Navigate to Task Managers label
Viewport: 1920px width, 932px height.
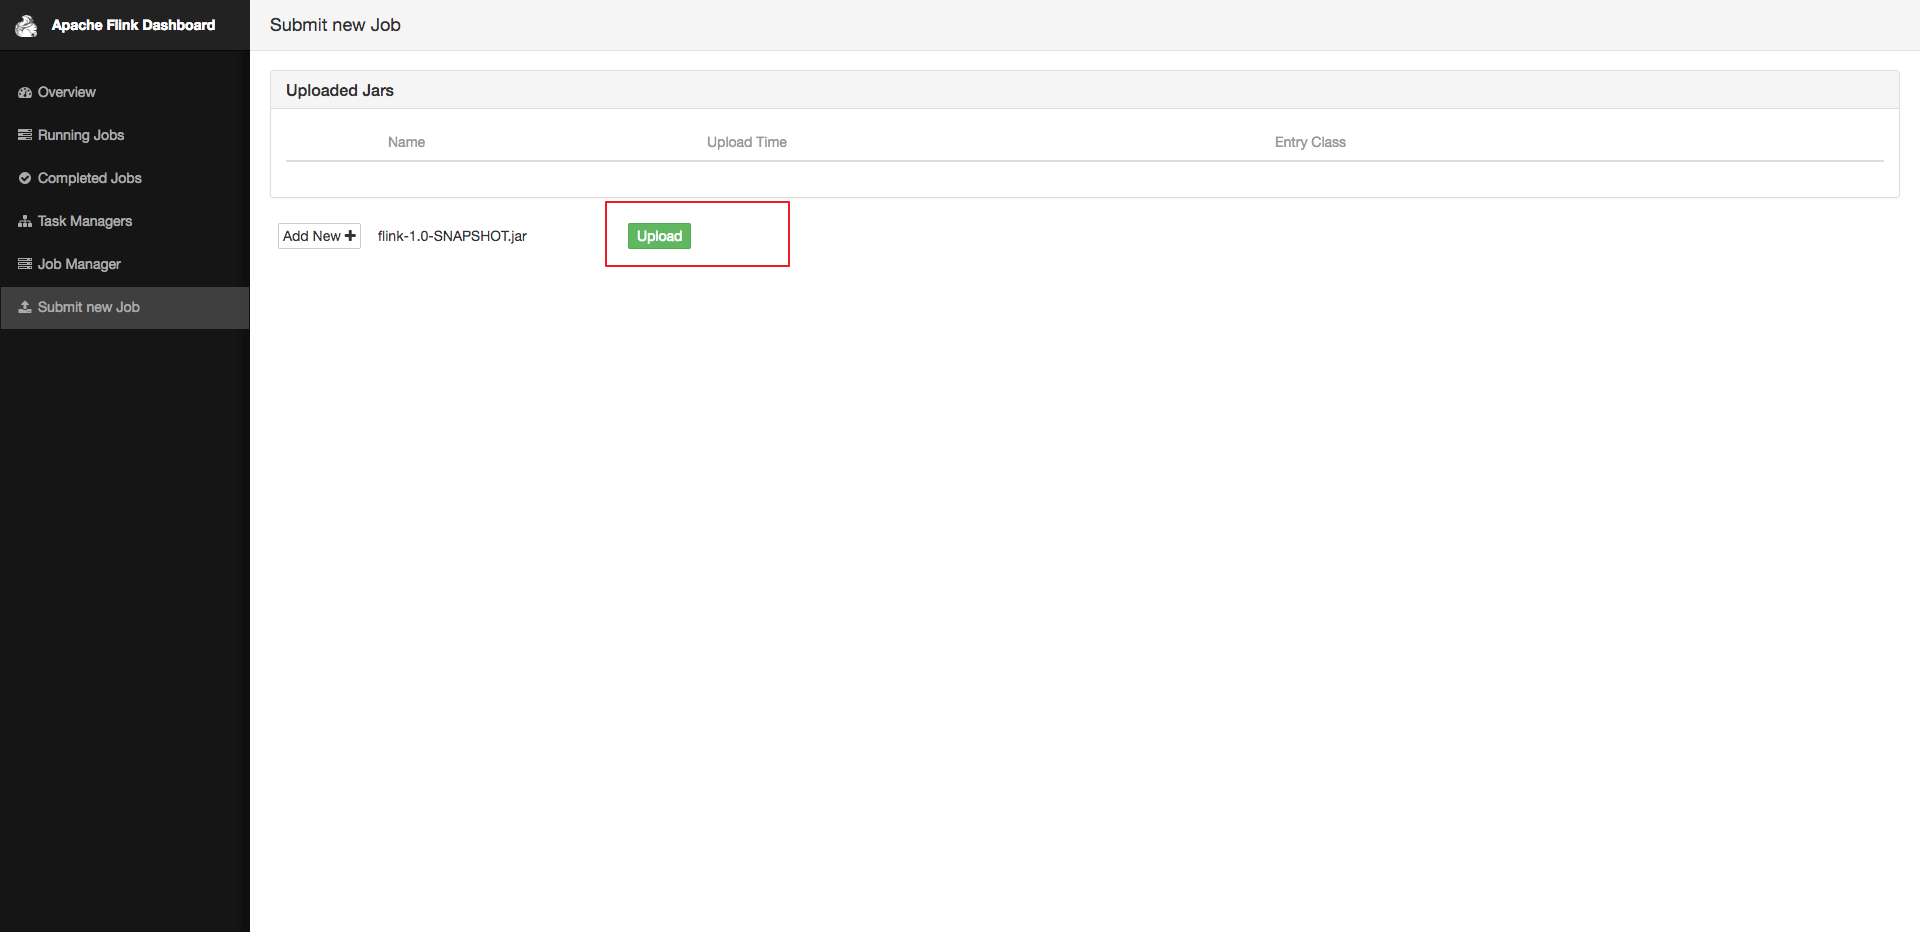click(85, 221)
